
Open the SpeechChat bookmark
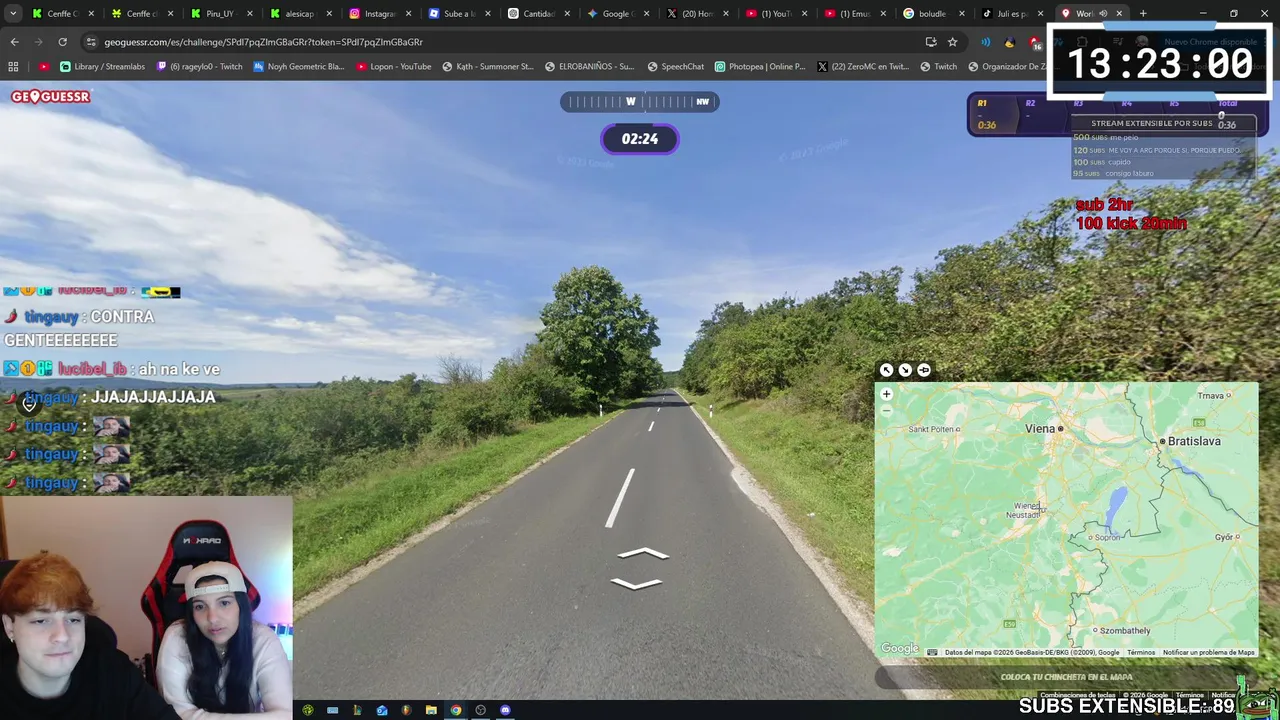(x=676, y=67)
